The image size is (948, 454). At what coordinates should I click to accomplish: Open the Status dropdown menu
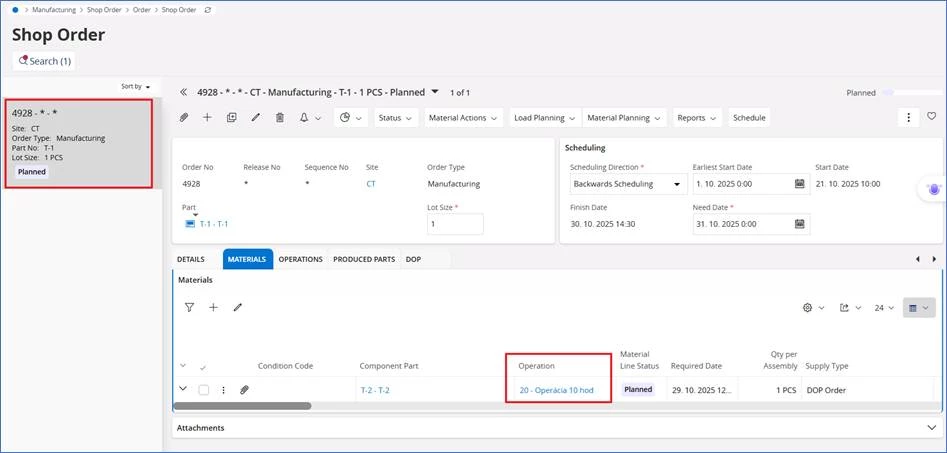(396, 118)
